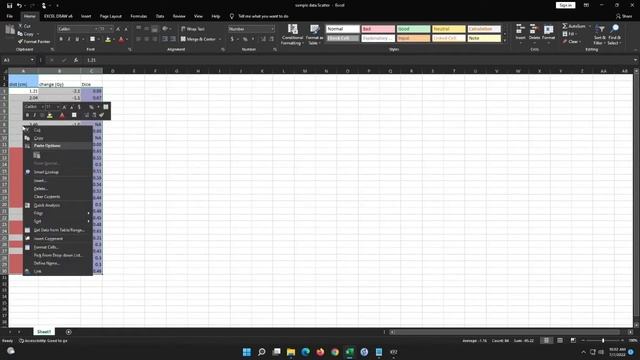Click the Paste clipboard icon in ribbon
Screen dimensions: 640x360
point(10,29)
